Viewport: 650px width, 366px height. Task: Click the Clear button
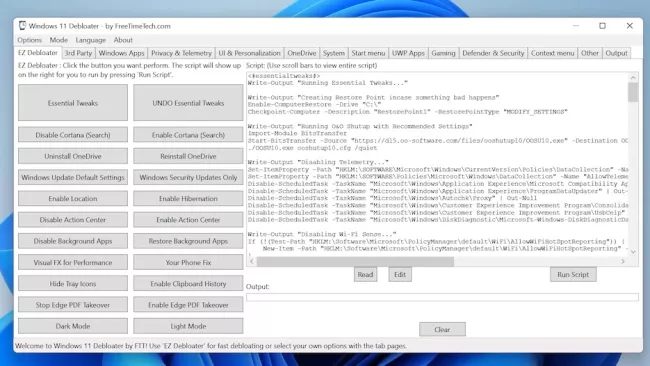(442, 330)
